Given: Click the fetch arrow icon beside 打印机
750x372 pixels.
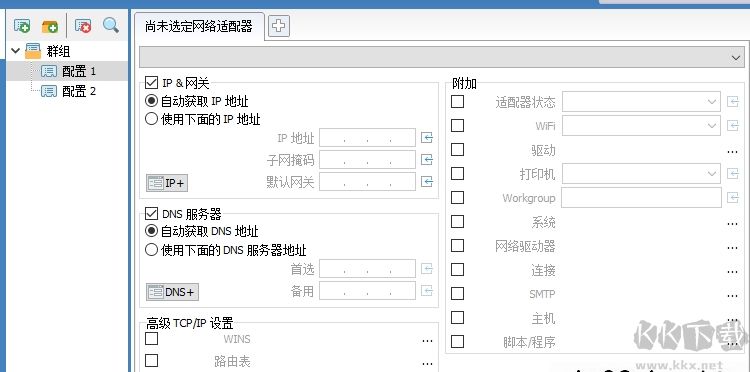Looking at the screenshot, I should pyautogui.click(x=732, y=174).
